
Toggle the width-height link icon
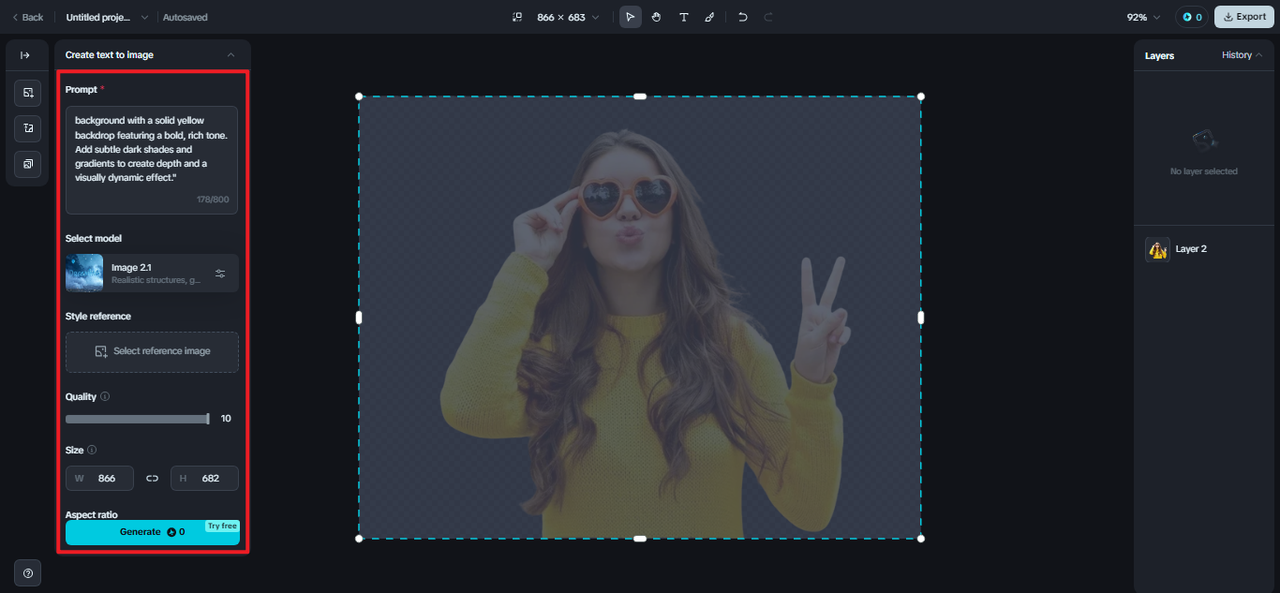coord(152,478)
